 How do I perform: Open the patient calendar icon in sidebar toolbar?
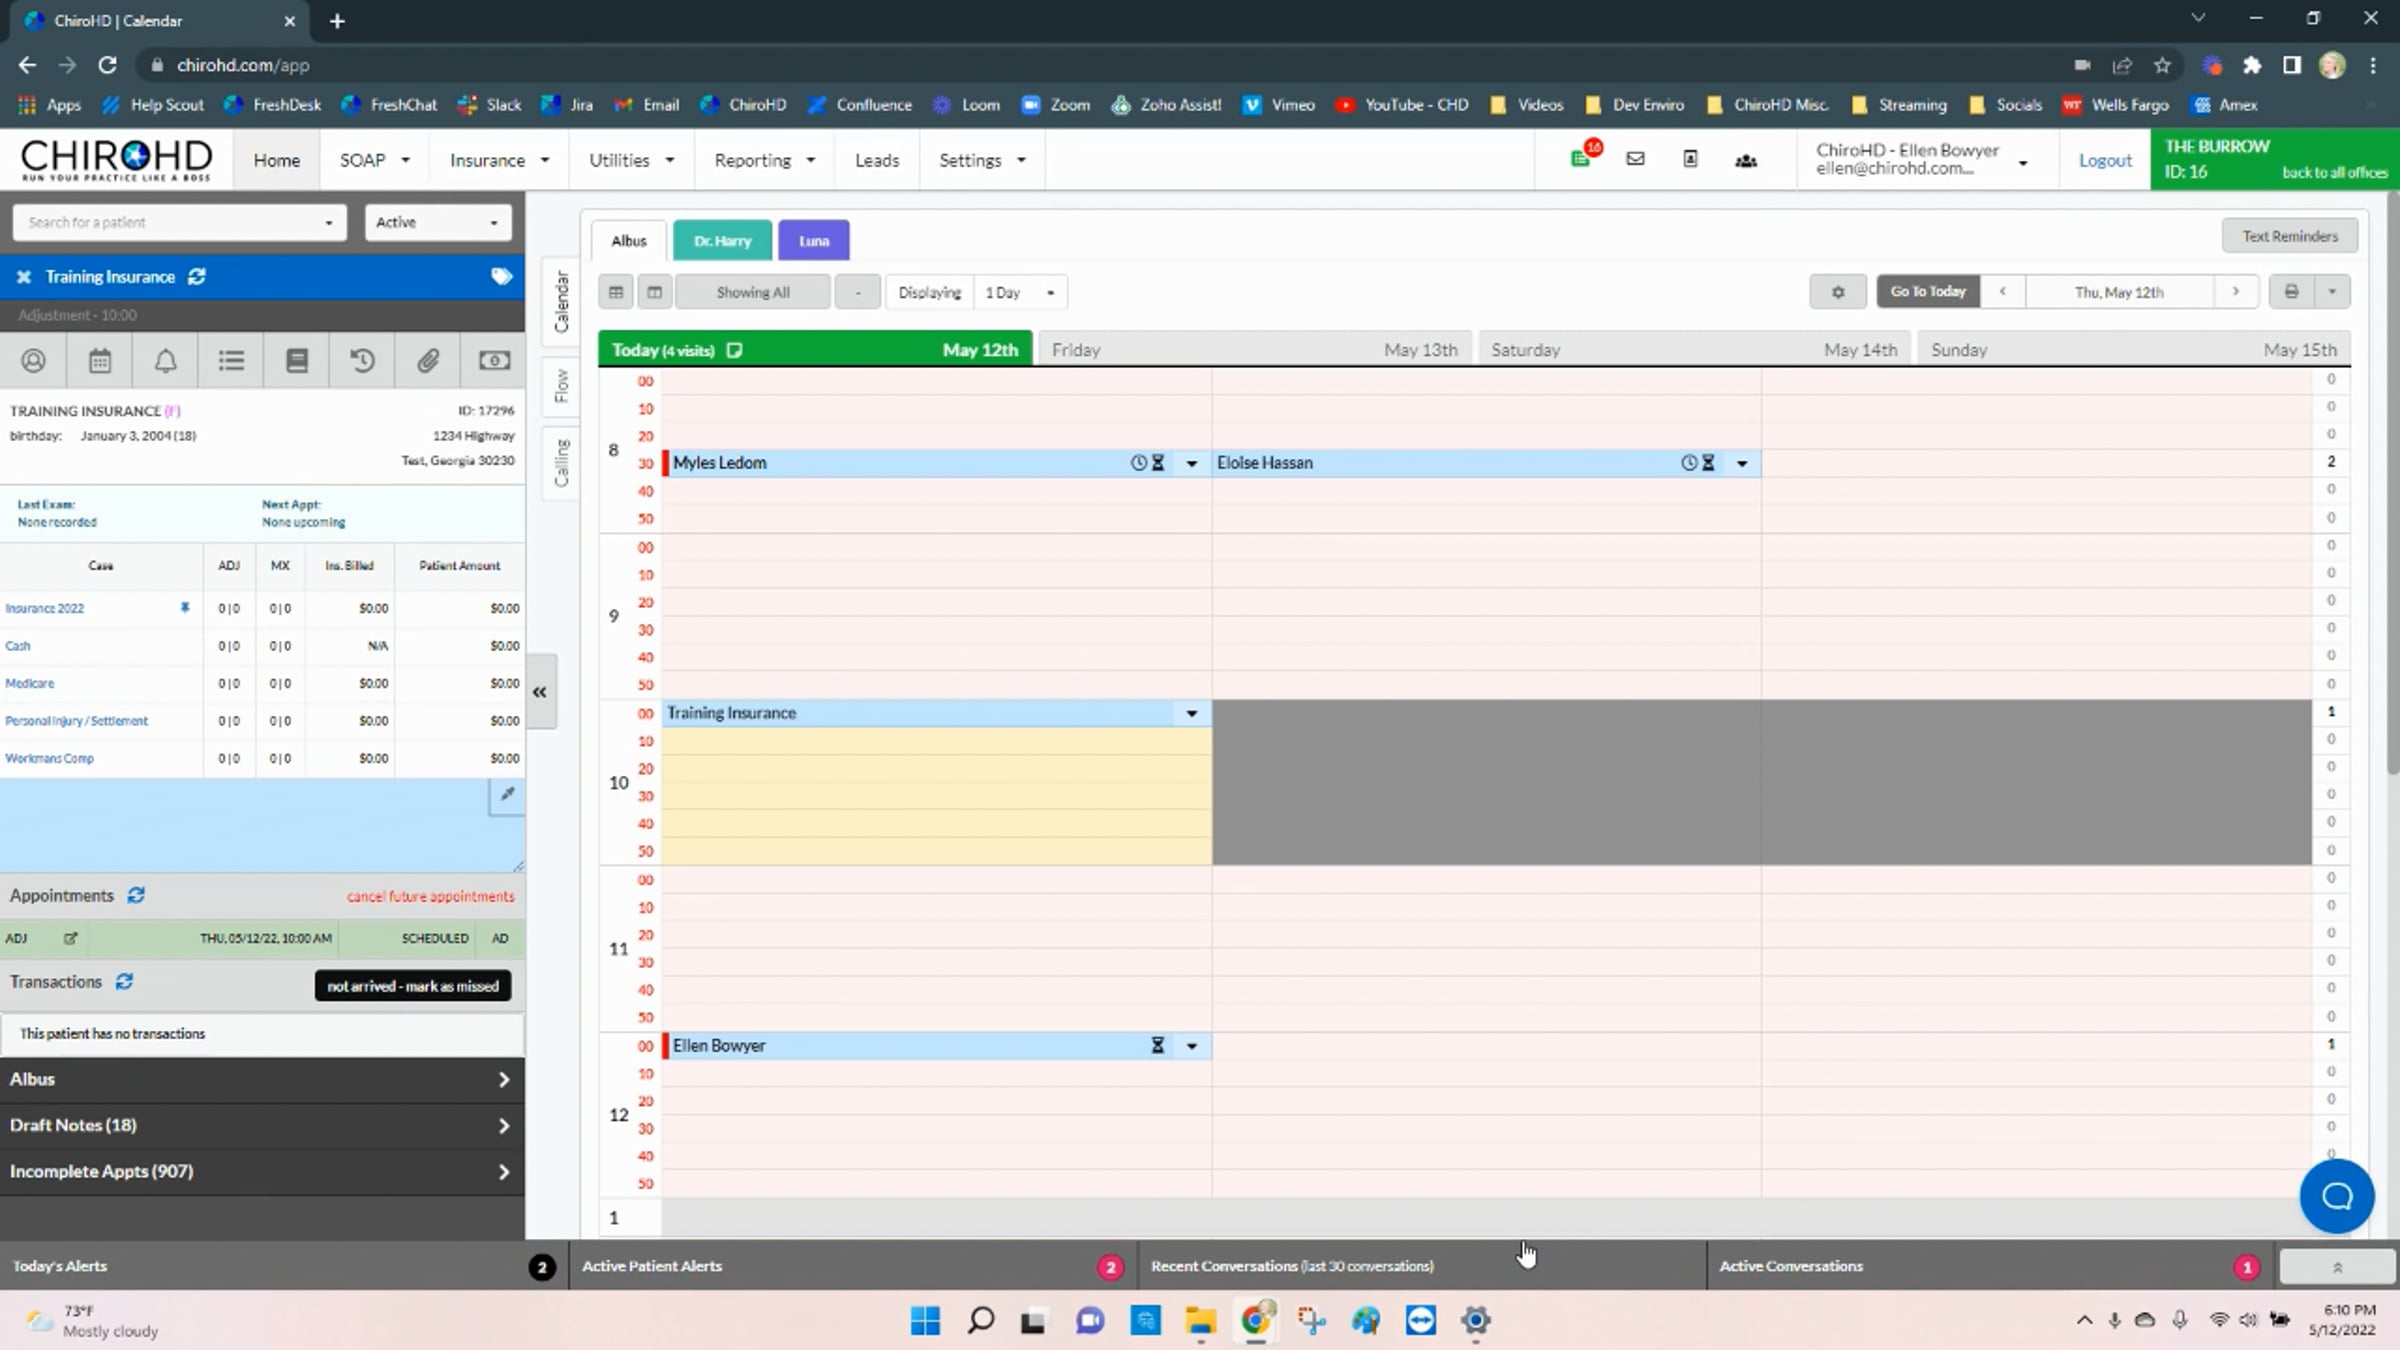tap(100, 360)
